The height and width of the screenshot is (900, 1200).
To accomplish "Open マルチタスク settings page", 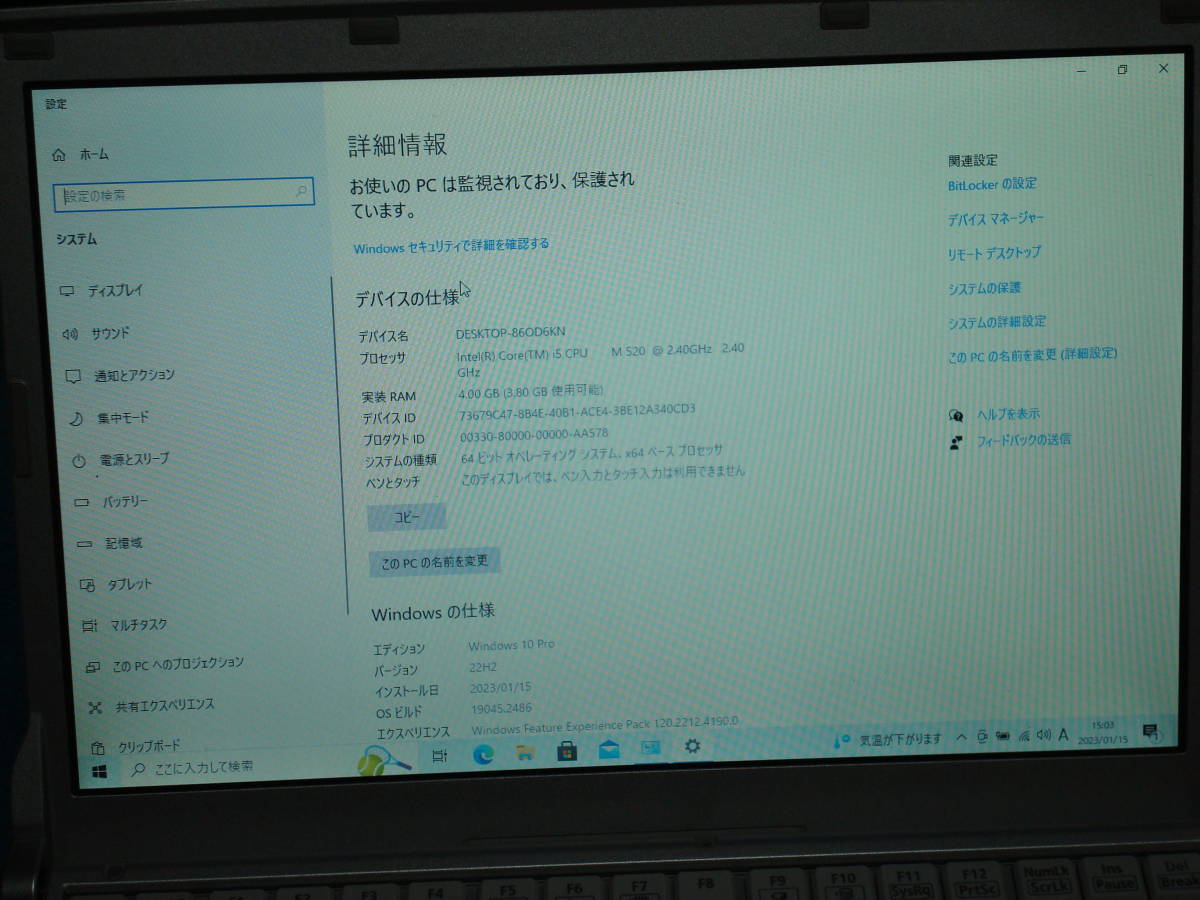I will click(x=125, y=625).
